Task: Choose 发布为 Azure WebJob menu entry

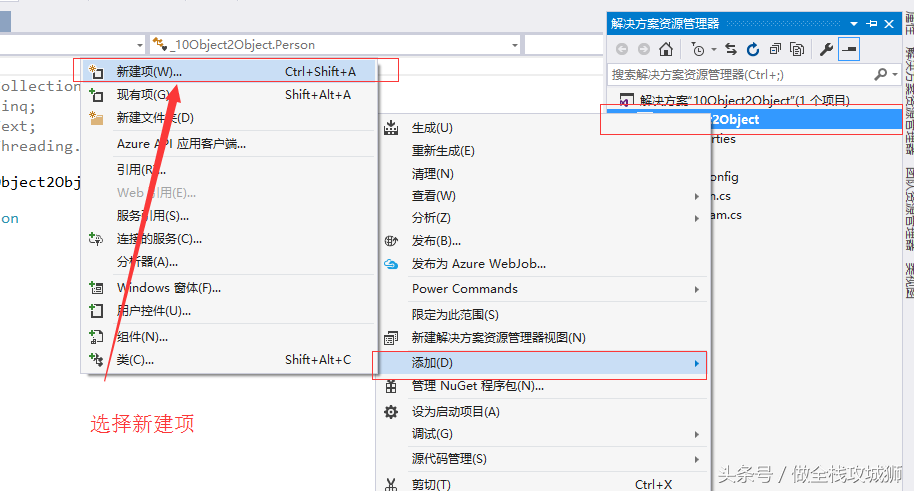Action: (x=542, y=264)
